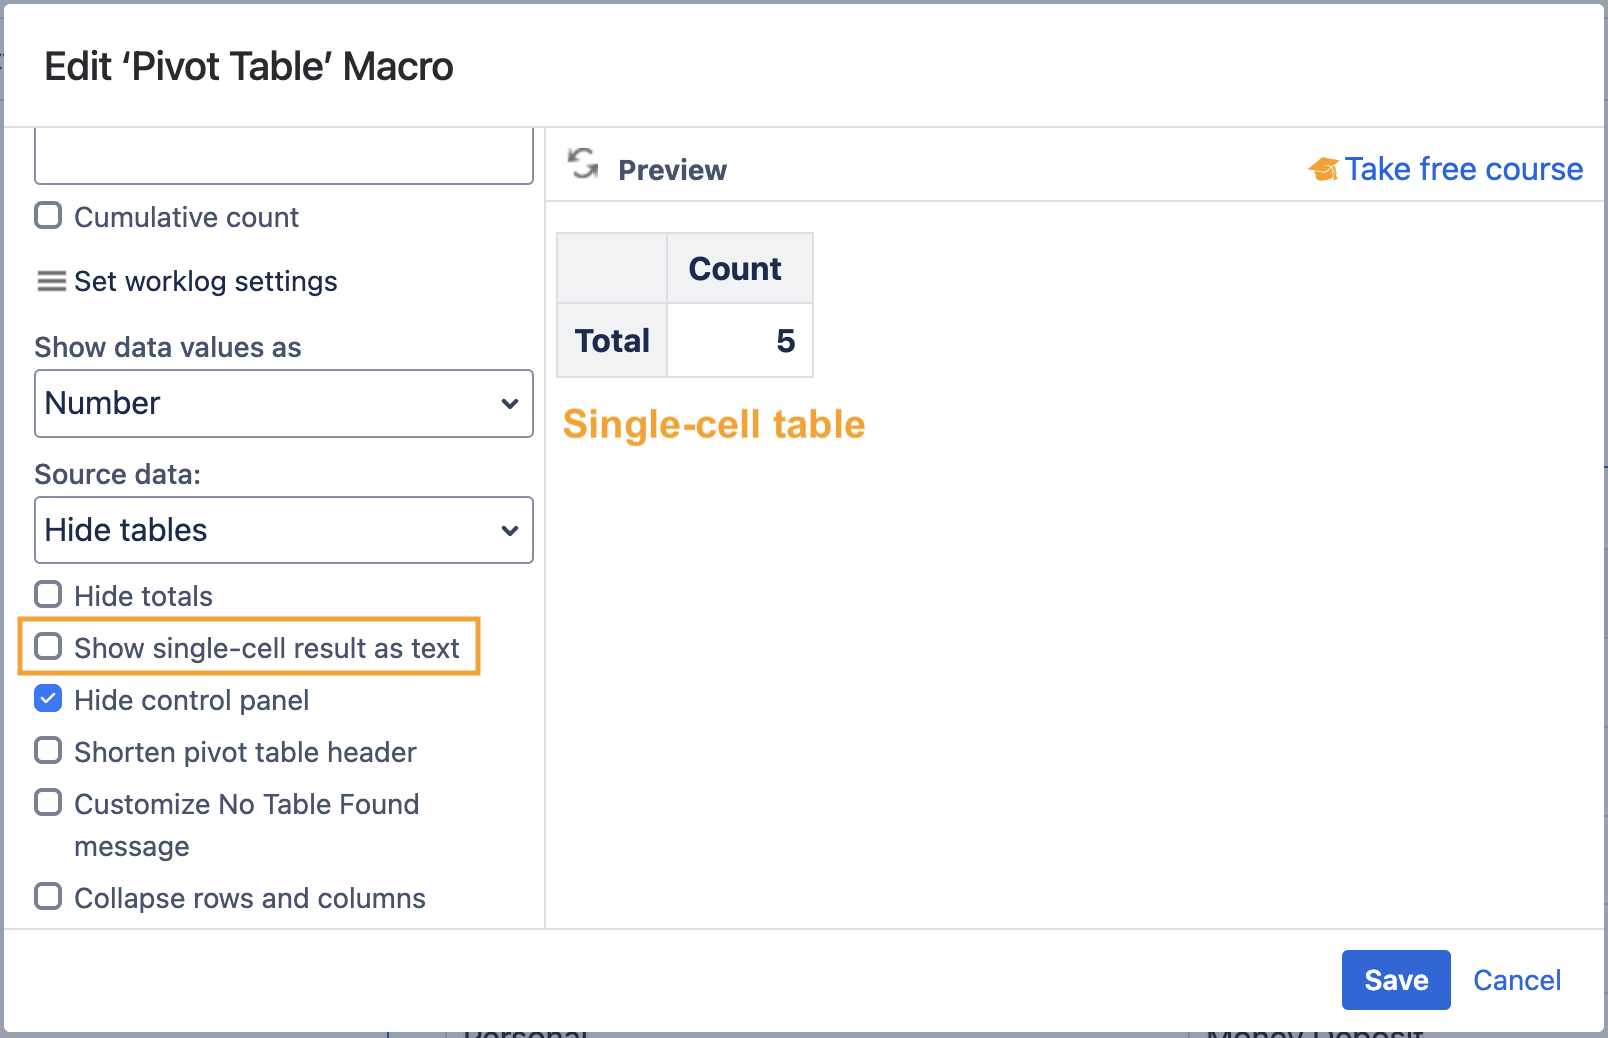Enable the Cumulative count checkbox
The image size is (1608, 1038).
[x=48, y=216]
